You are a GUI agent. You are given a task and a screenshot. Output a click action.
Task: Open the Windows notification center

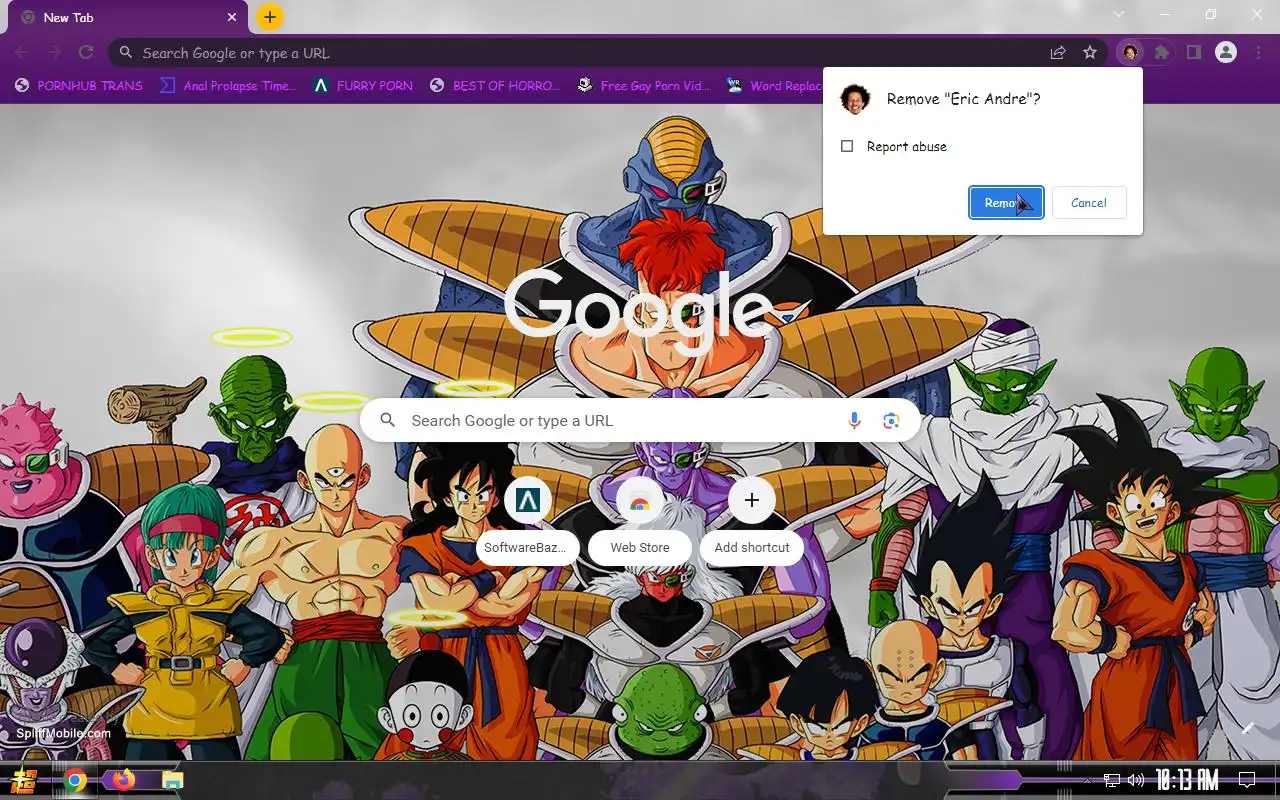tap(1246, 780)
